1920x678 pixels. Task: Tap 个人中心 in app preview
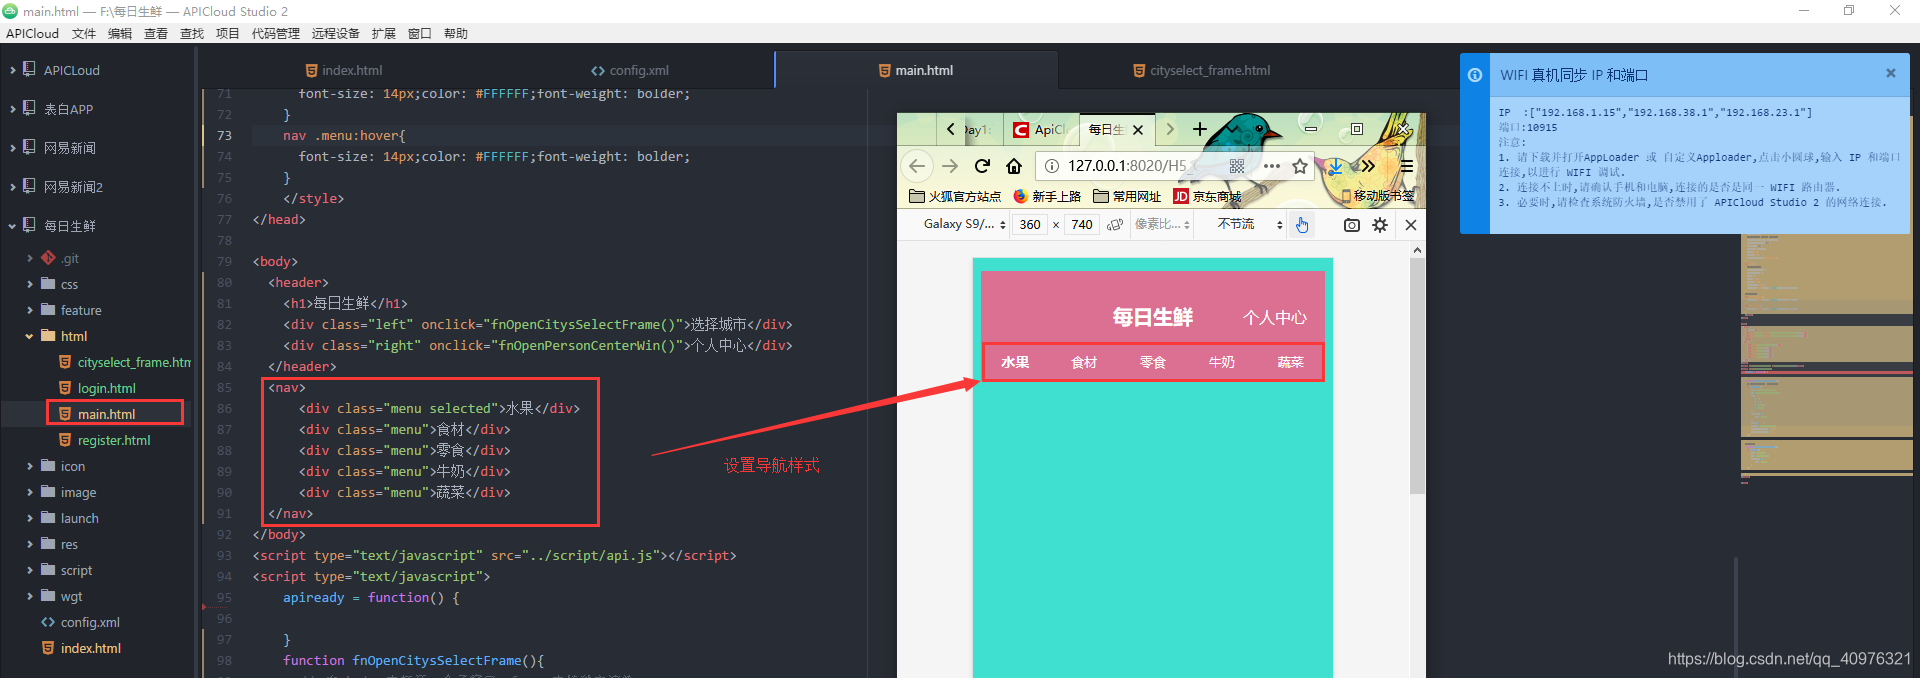coord(1275,317)
